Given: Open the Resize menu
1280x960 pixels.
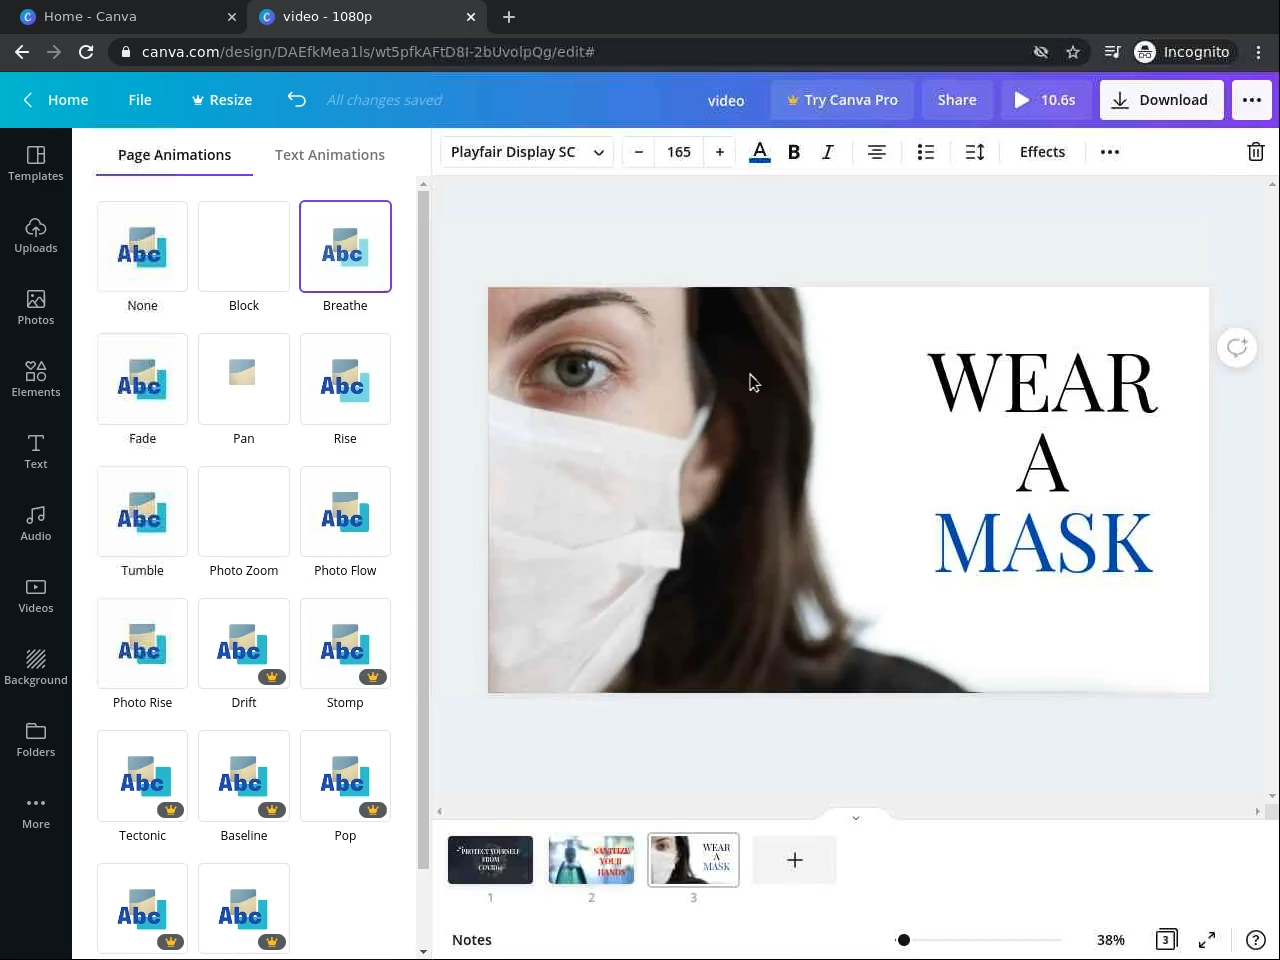Looking at the screenshot, I should point(222,100).
